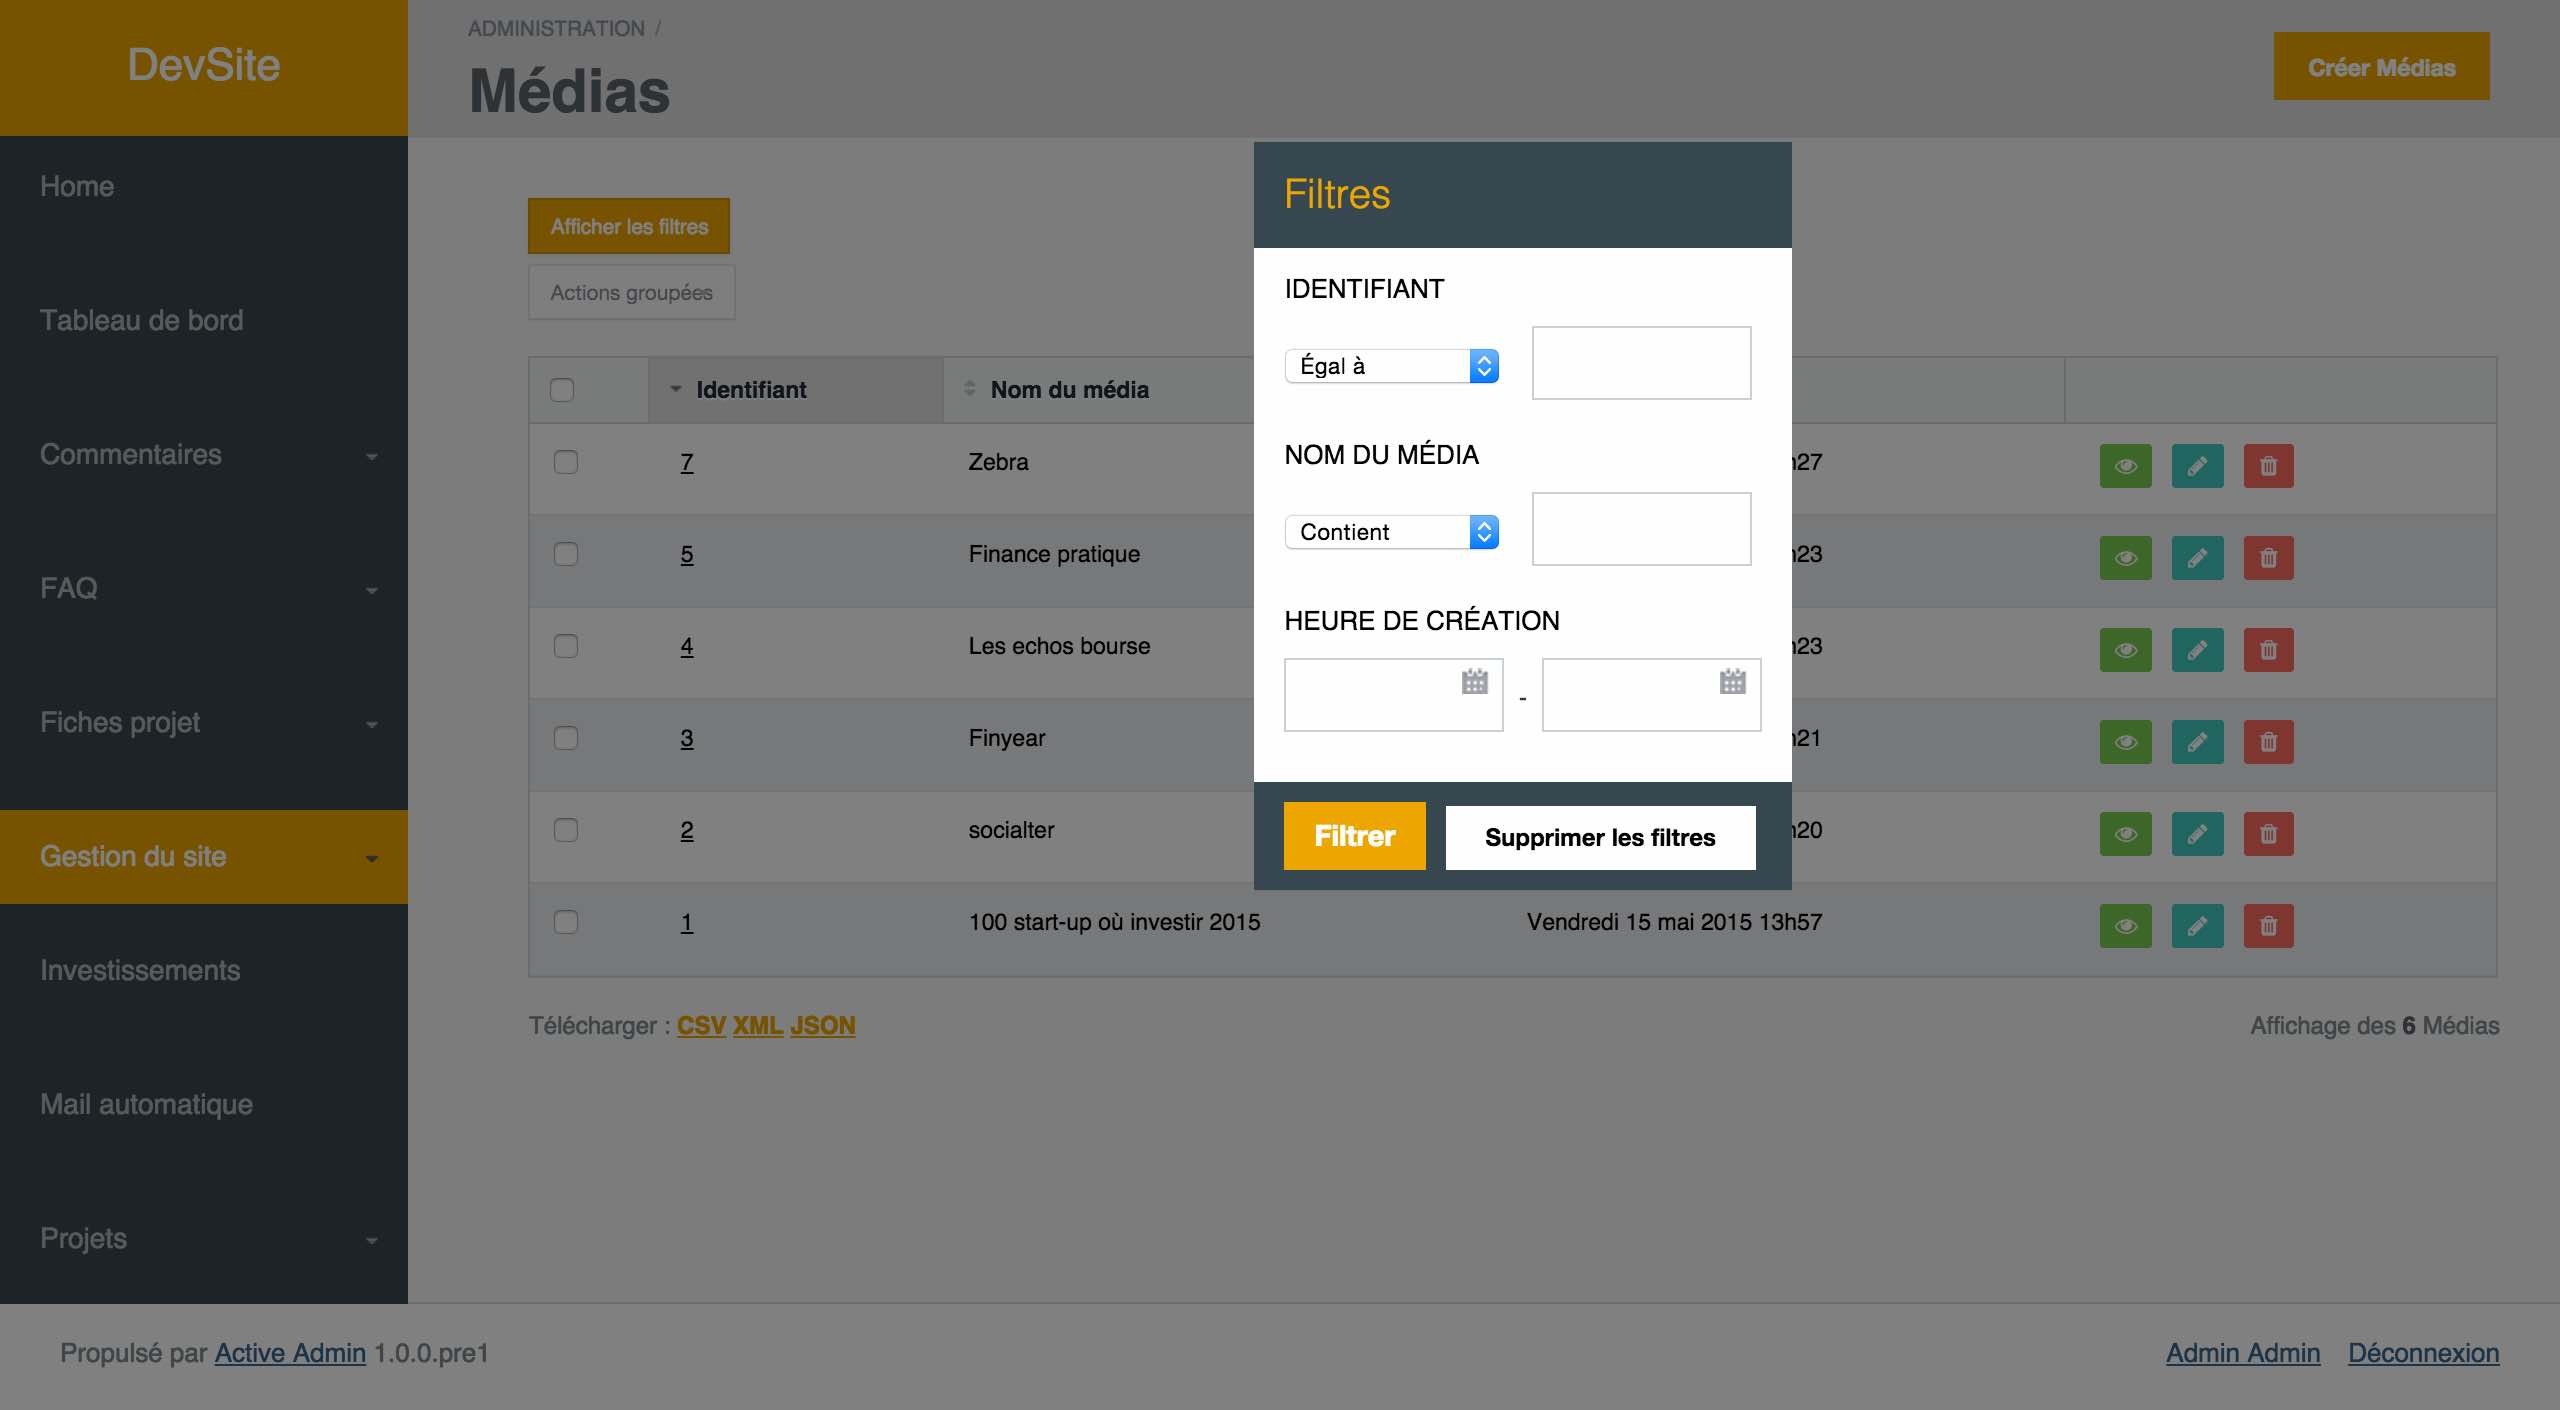
Task: Click the edit pencil icon for Finance pratique
Action: [x=2197, y=558]
